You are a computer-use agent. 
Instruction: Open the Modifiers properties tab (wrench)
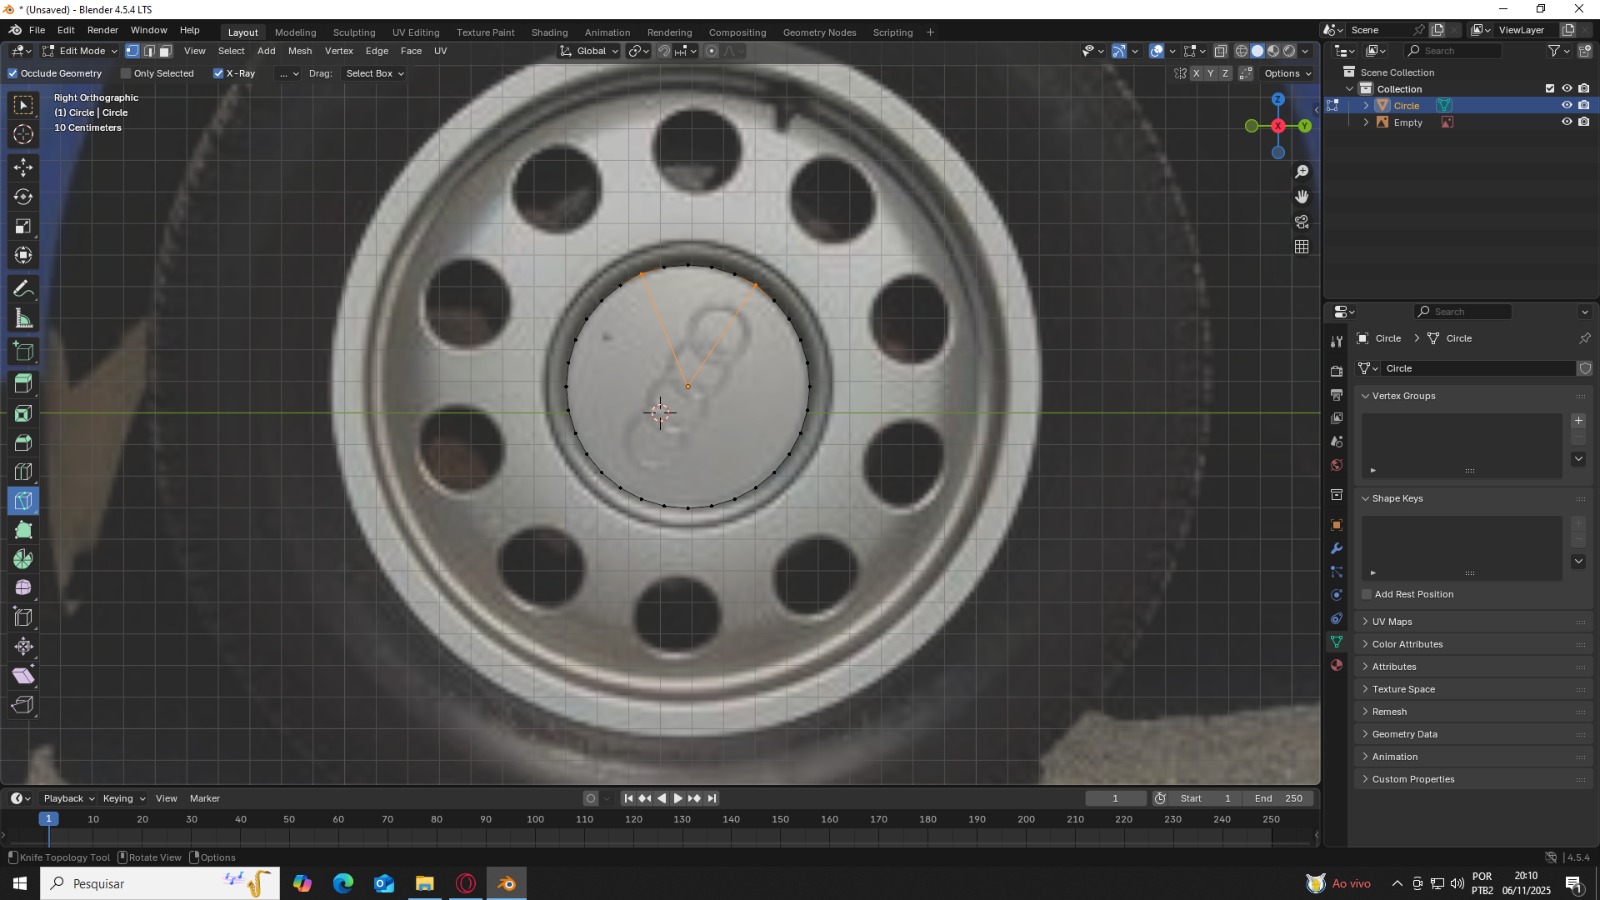[1337, 549]
